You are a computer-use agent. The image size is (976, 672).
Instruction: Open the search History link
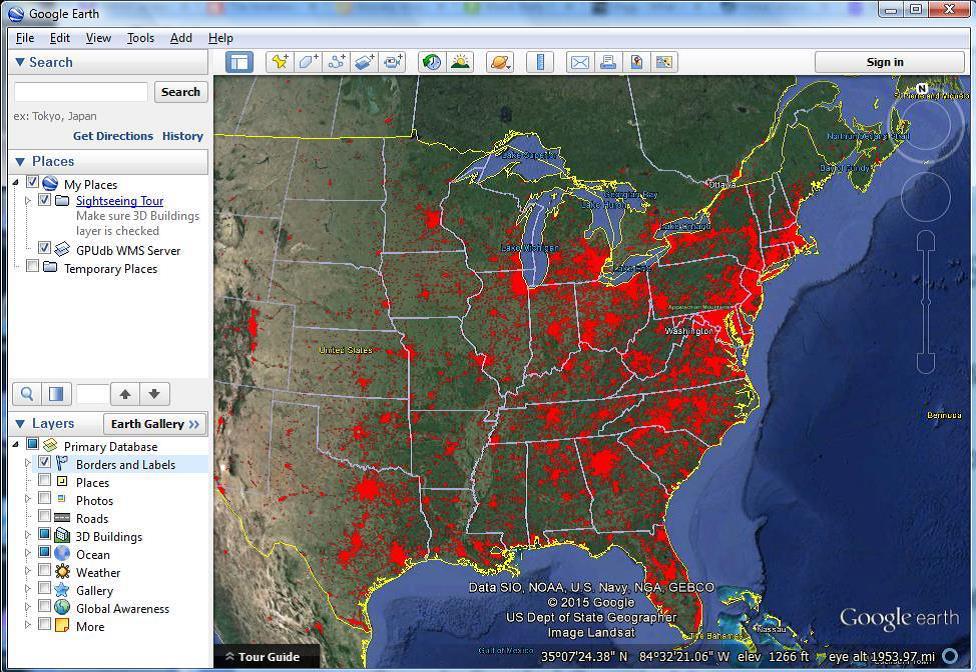pos(182,136)
